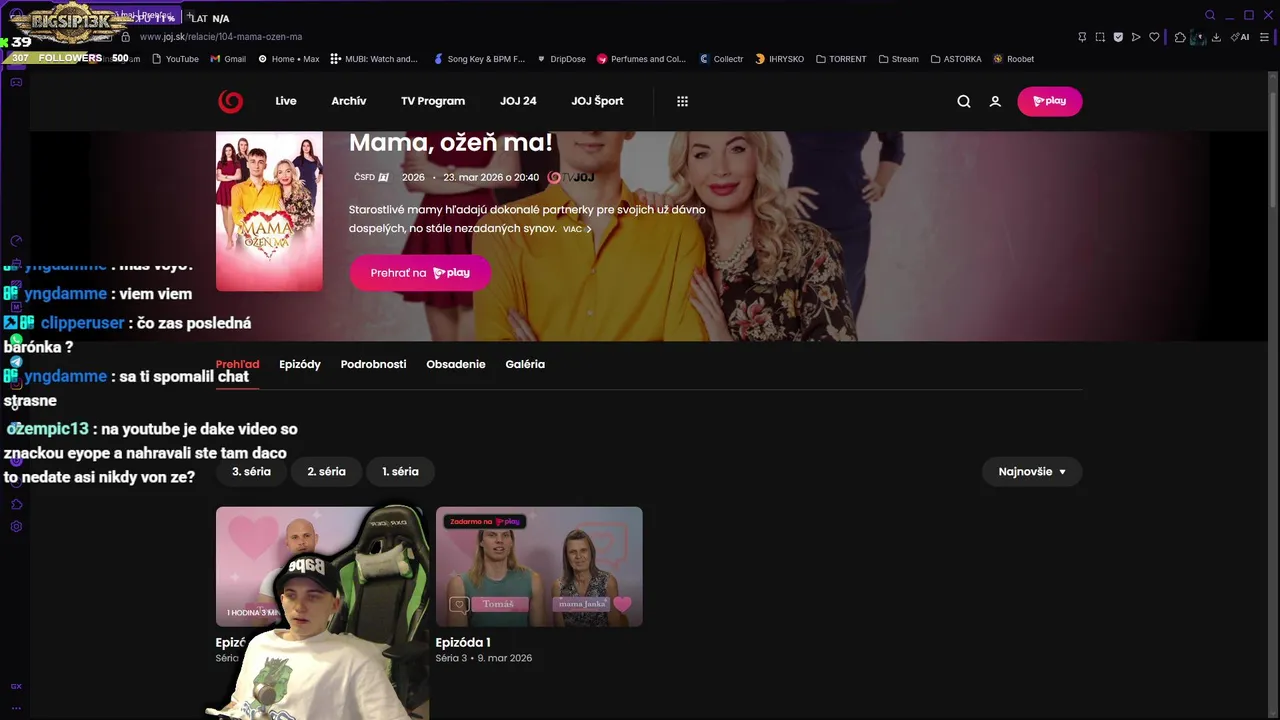Select the 2. séria filter
Viewport: 1280px width, 720px height.
coord(326,472)
